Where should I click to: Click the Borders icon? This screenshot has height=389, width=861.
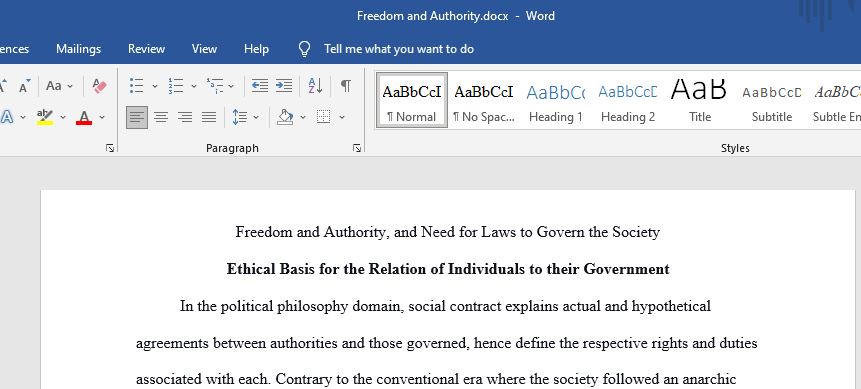coord(324,117)
